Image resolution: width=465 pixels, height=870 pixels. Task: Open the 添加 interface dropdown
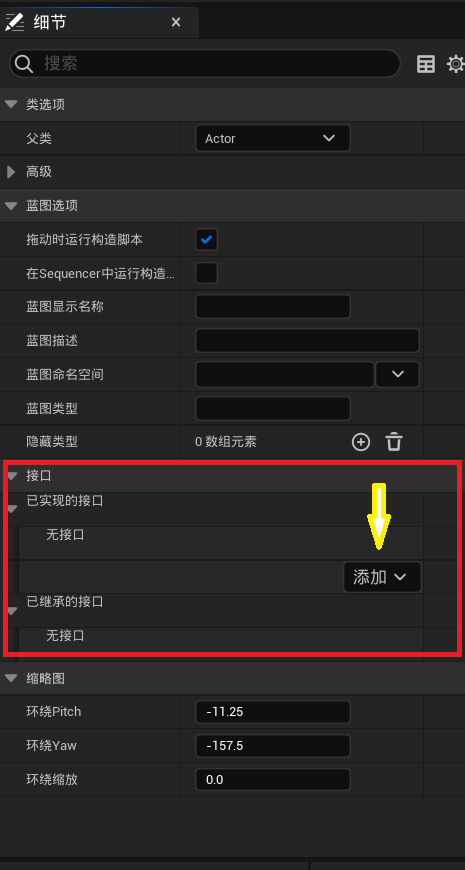tap(382, 577)
